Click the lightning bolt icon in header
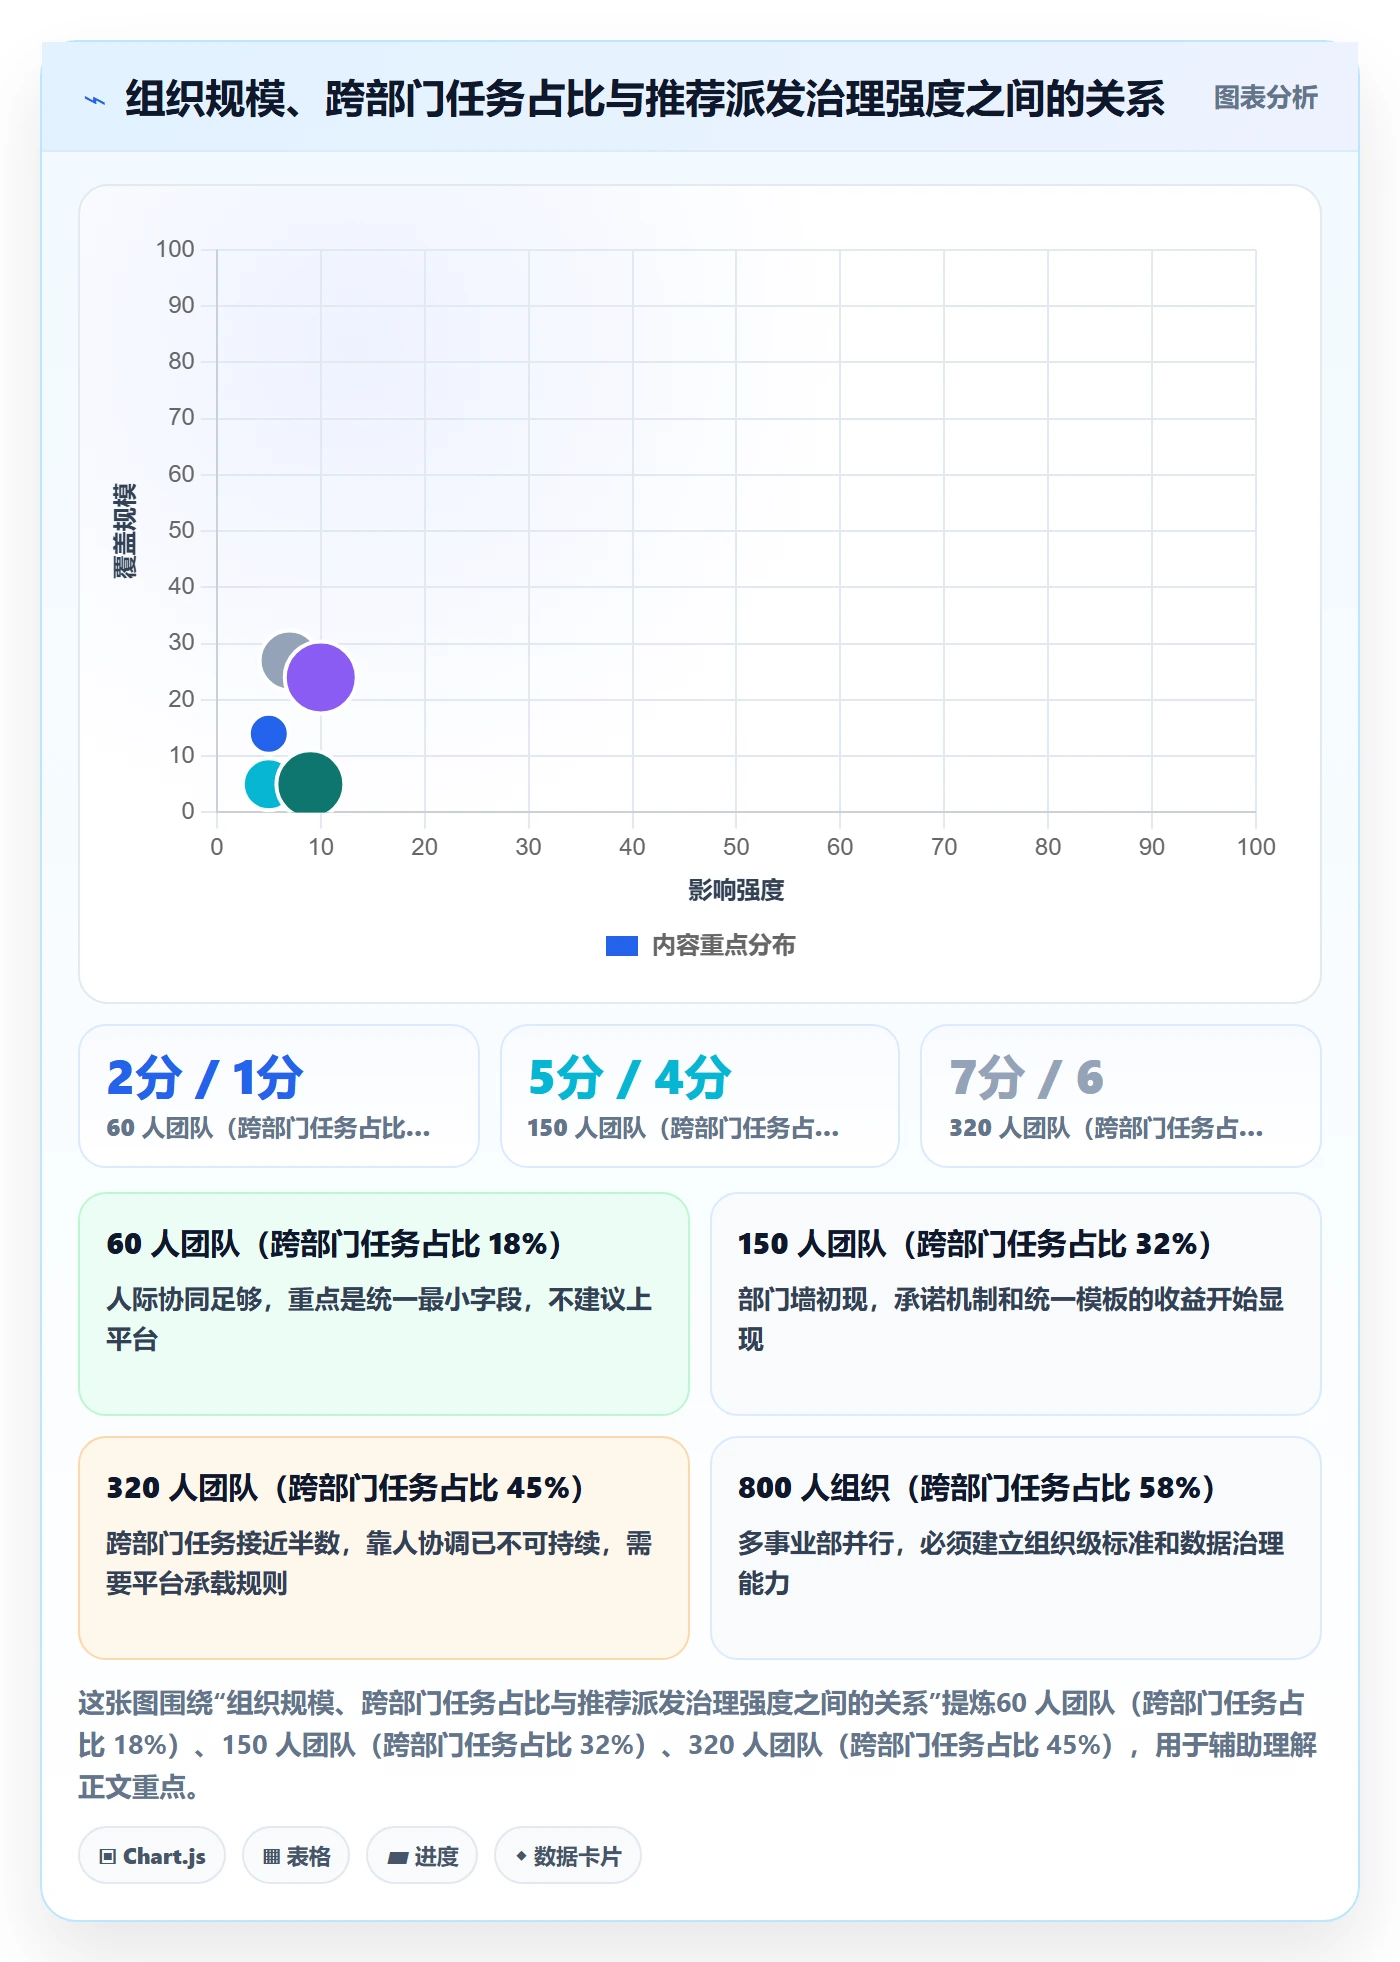 pos(95,100)
